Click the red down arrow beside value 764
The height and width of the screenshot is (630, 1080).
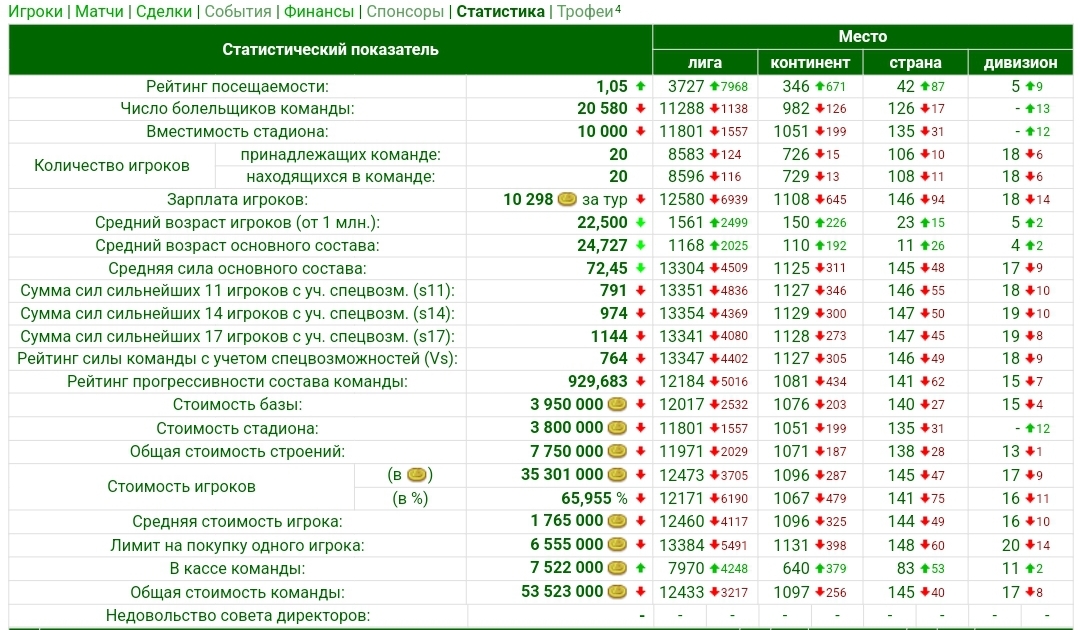641,359
